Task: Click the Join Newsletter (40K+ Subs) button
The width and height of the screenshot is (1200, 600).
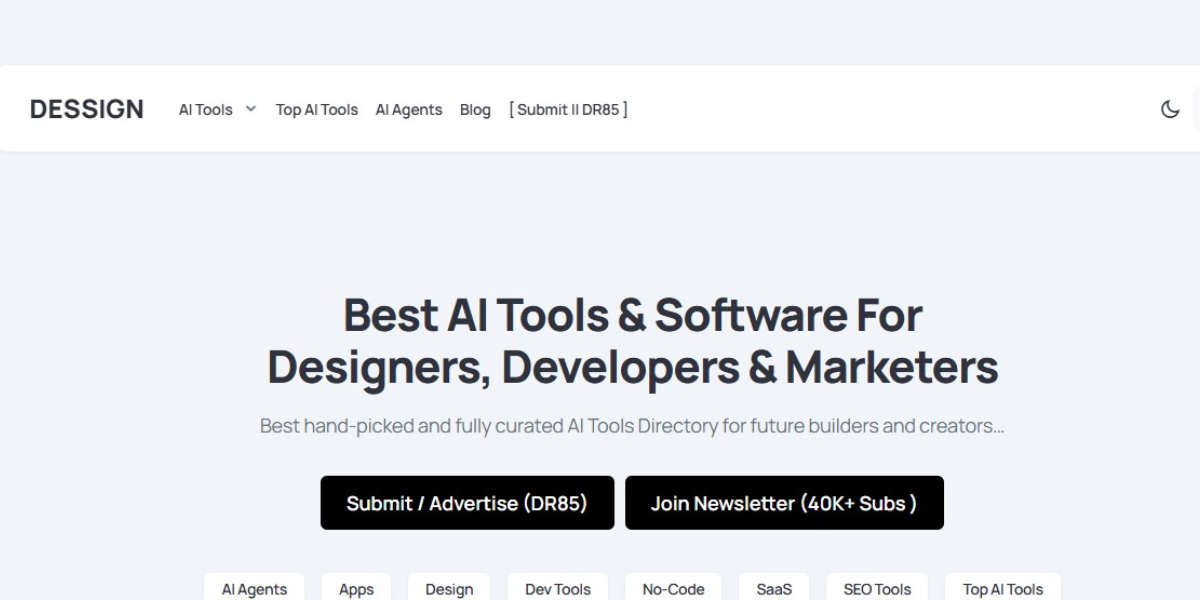Action: click(784, 503)
